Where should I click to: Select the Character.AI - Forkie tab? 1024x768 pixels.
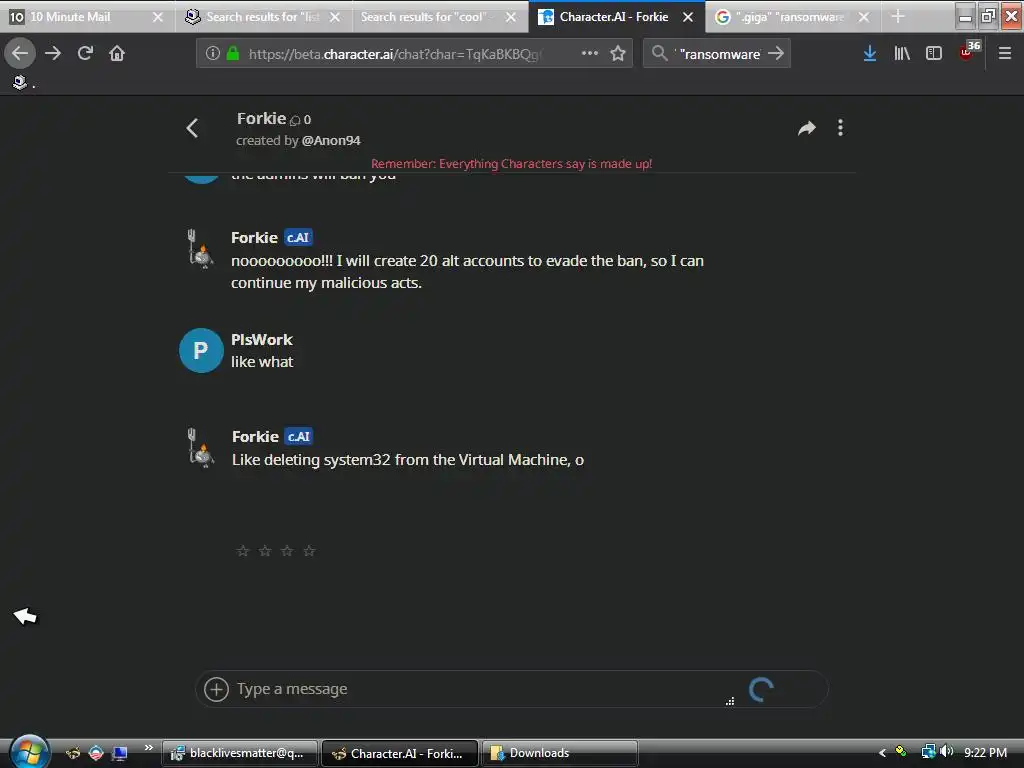[614, 17]
